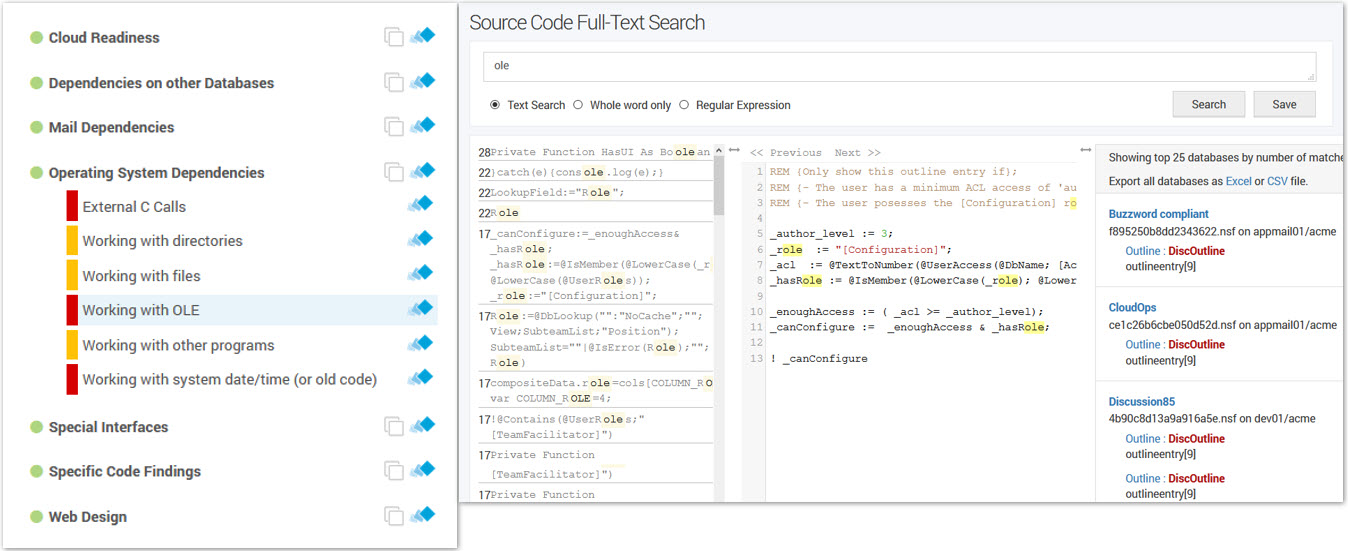Open DiscOutline link under Buzzword compliant
This screenshot has height=551, width=1348.
click(1196, 251)
